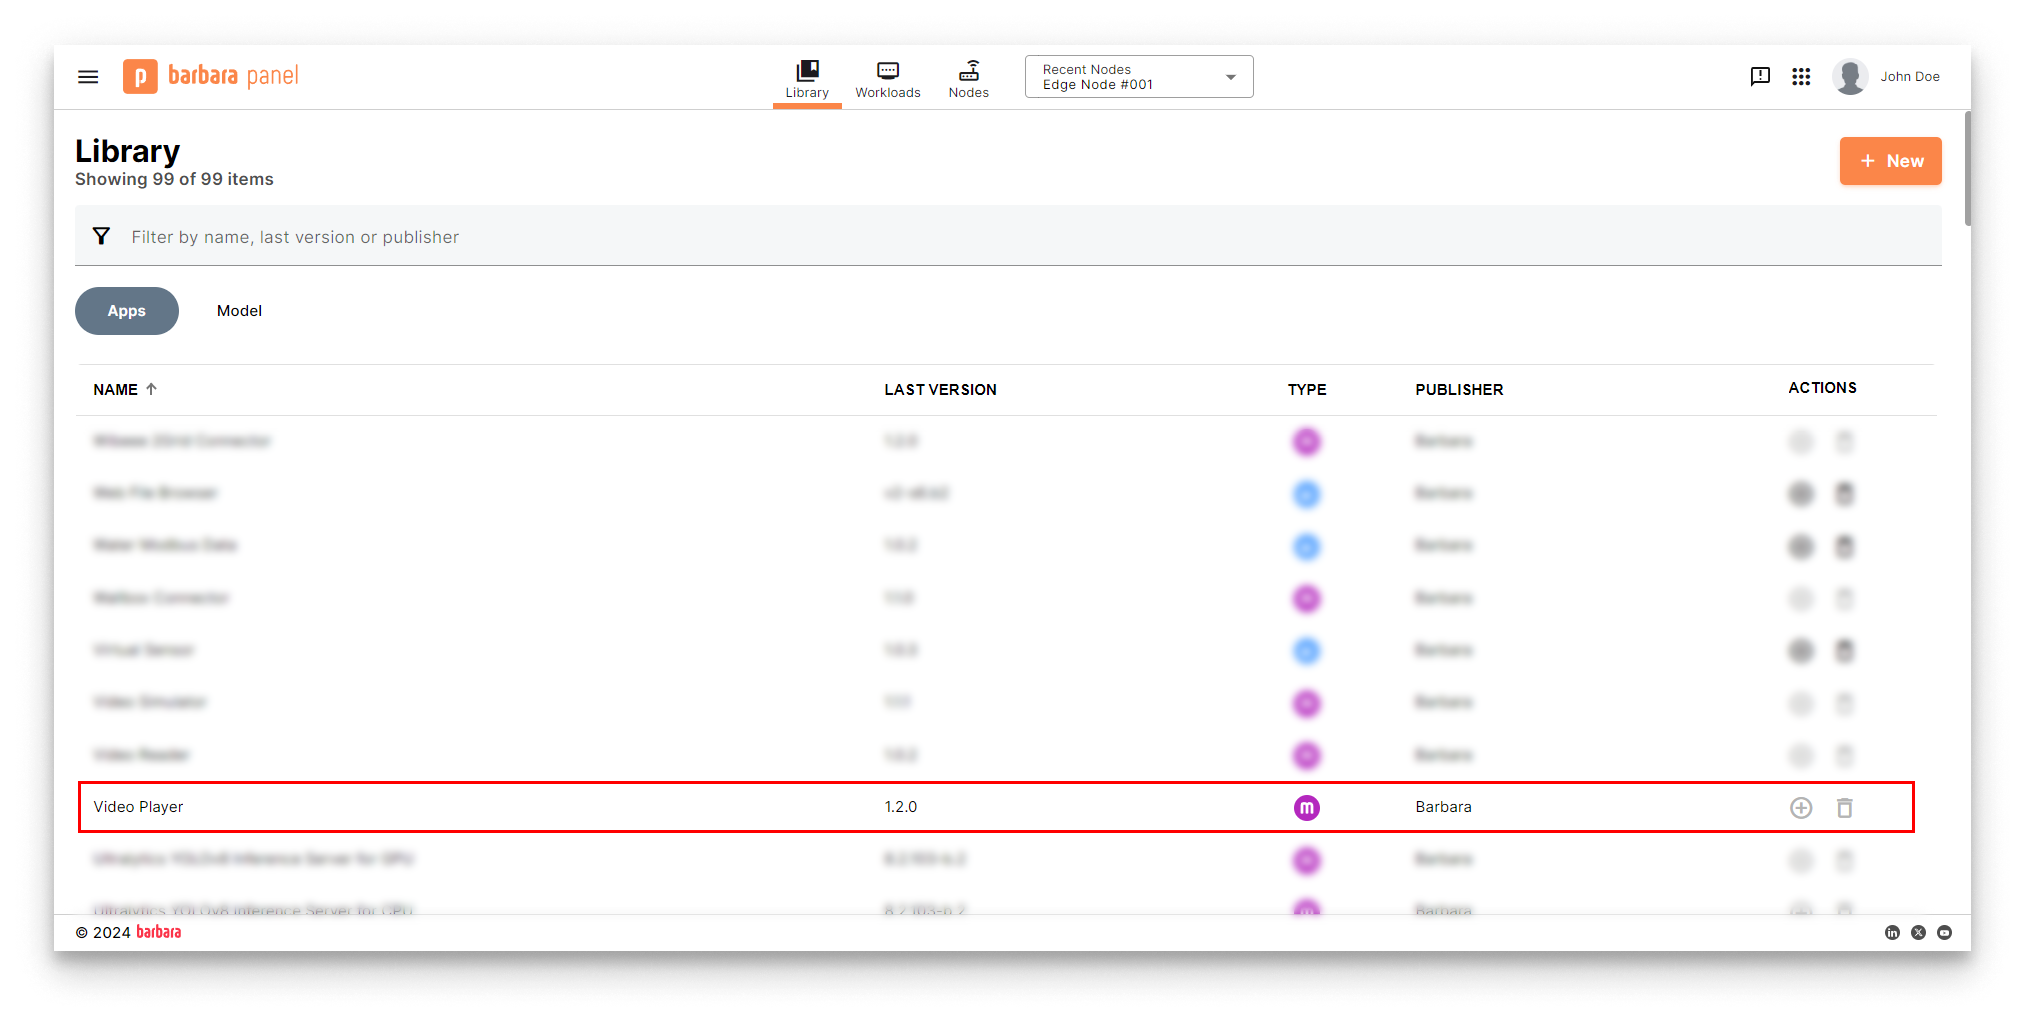Switch to the Model filter
This screenshot has width=2025, height=1016.
[x=239, y=311]
